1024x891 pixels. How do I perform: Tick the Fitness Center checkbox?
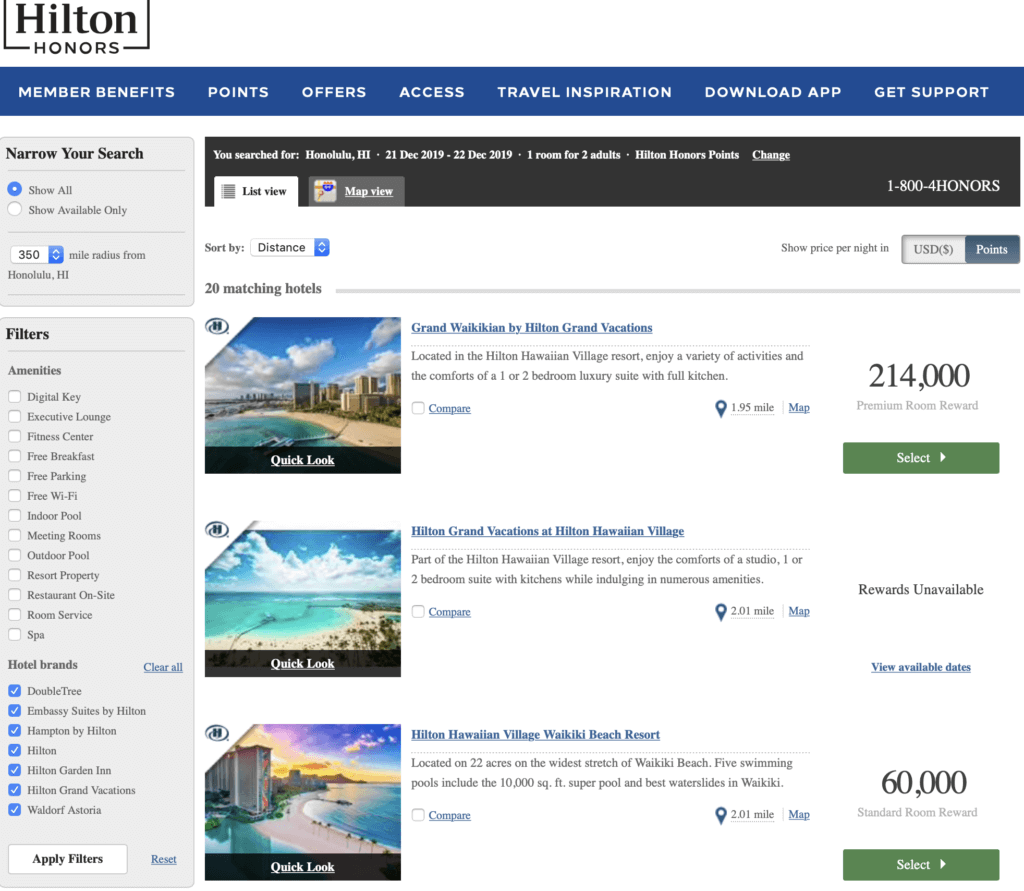[x=14, y=436]
